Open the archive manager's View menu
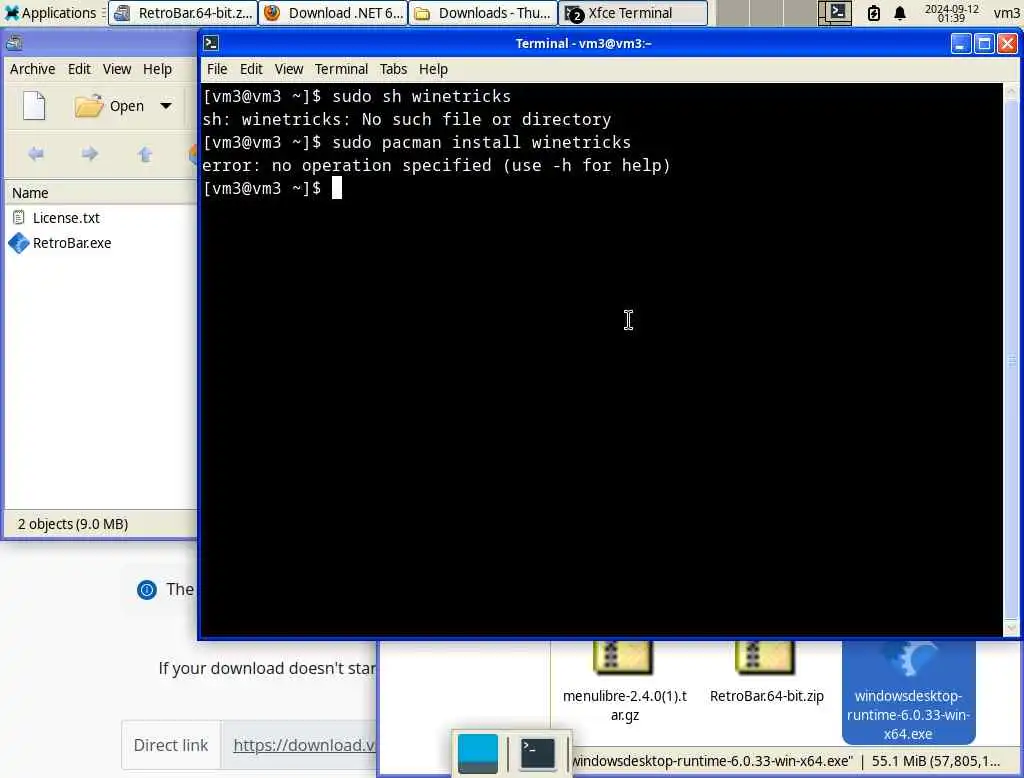Image resolution: width=1024 pixels, height=778 pixels. [117, 69]
